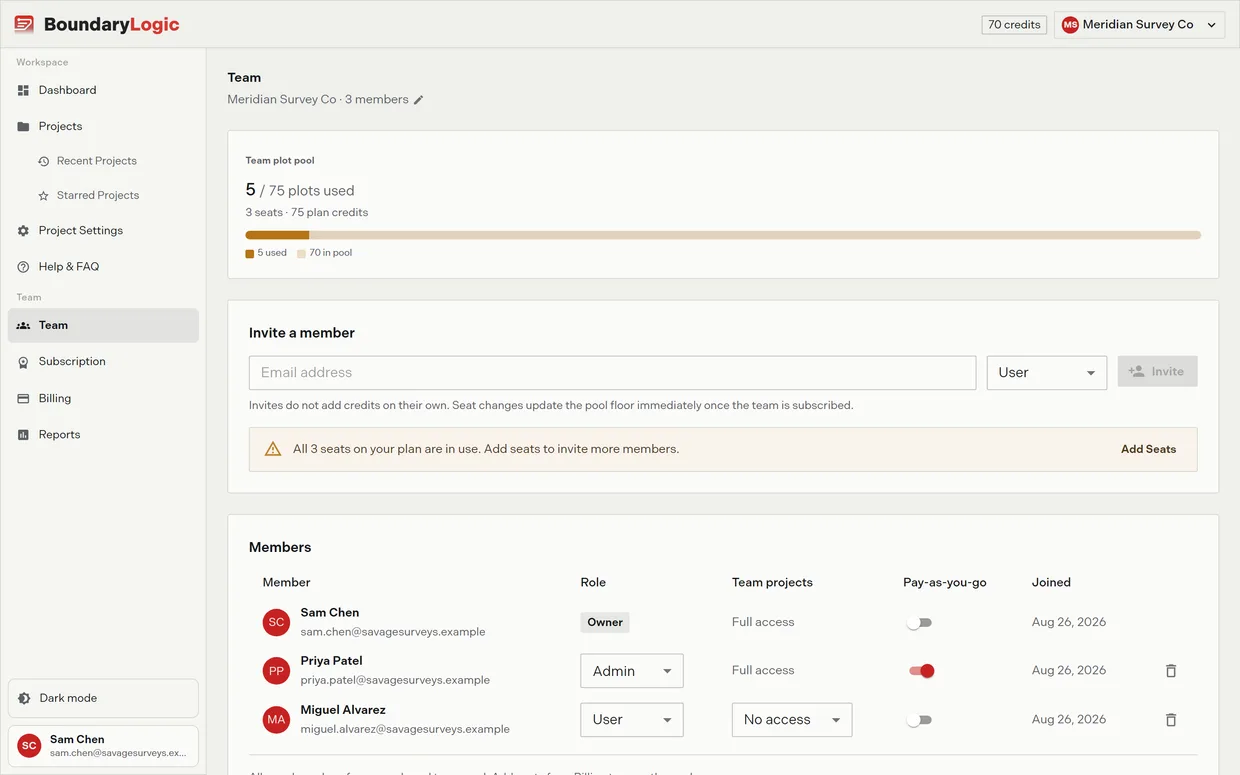Viewport: 1240px width, 775px height.
Task: Click the Dark mode moon icon
Action: pyautogui.click(x=25, y=698)
